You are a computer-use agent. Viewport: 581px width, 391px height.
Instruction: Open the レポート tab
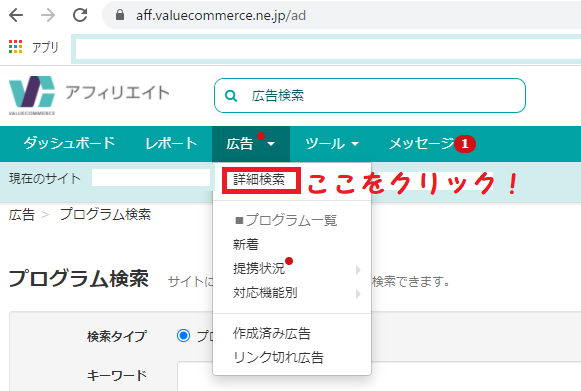click(171, 143)
